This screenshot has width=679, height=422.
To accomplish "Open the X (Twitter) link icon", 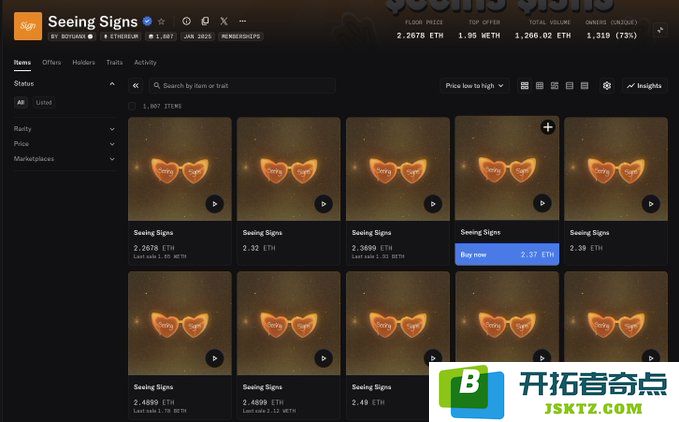I will pyautogui.click(x=224, y=21).
